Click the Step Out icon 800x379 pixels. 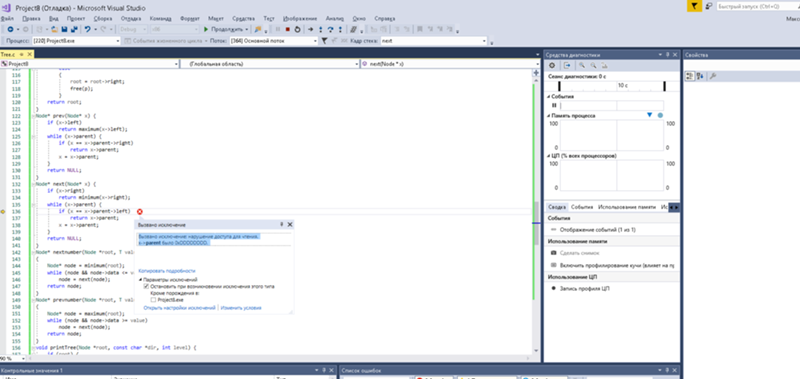point(340,30)
